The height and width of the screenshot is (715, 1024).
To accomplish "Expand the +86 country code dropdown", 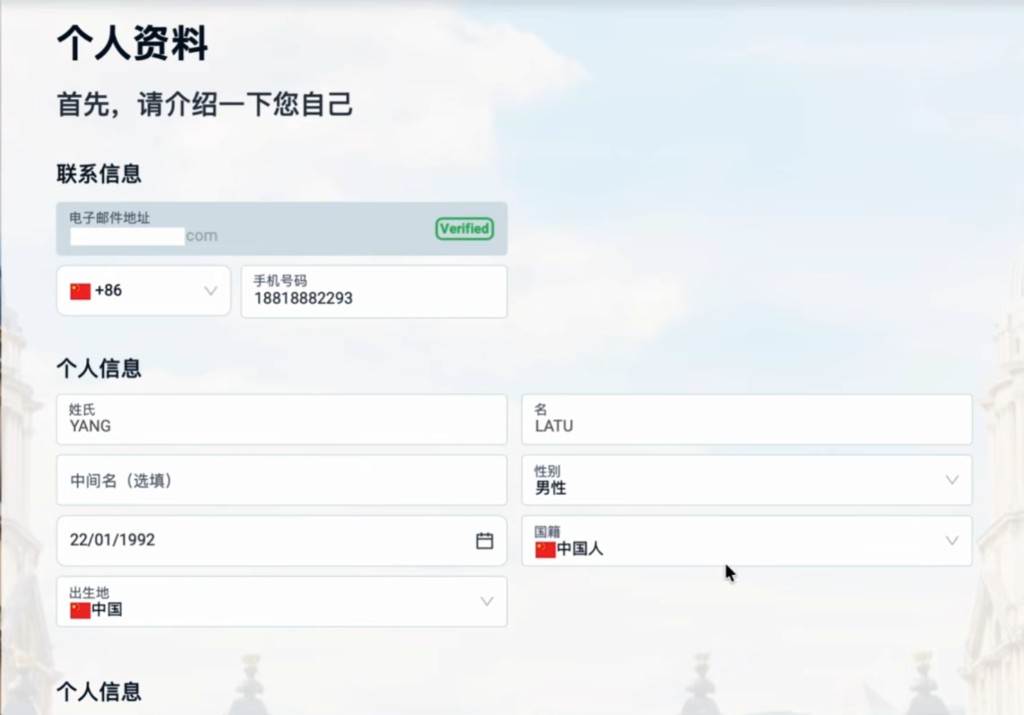I will tap(144, 291).
